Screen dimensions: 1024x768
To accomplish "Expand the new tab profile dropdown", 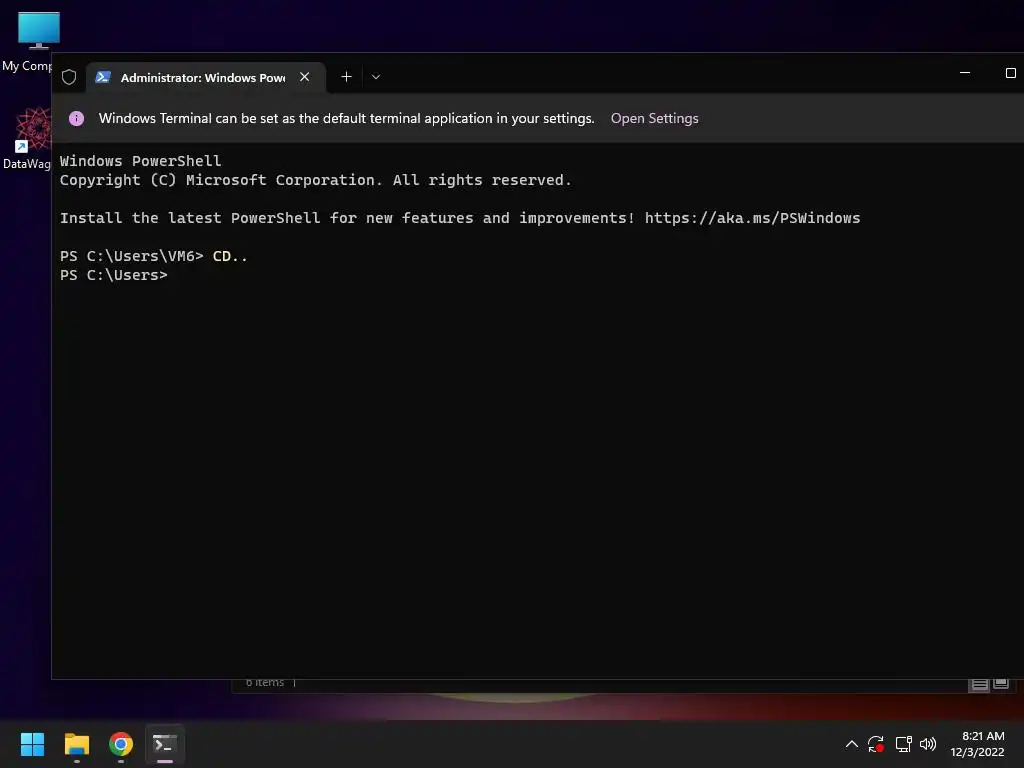I will point(376,77).
